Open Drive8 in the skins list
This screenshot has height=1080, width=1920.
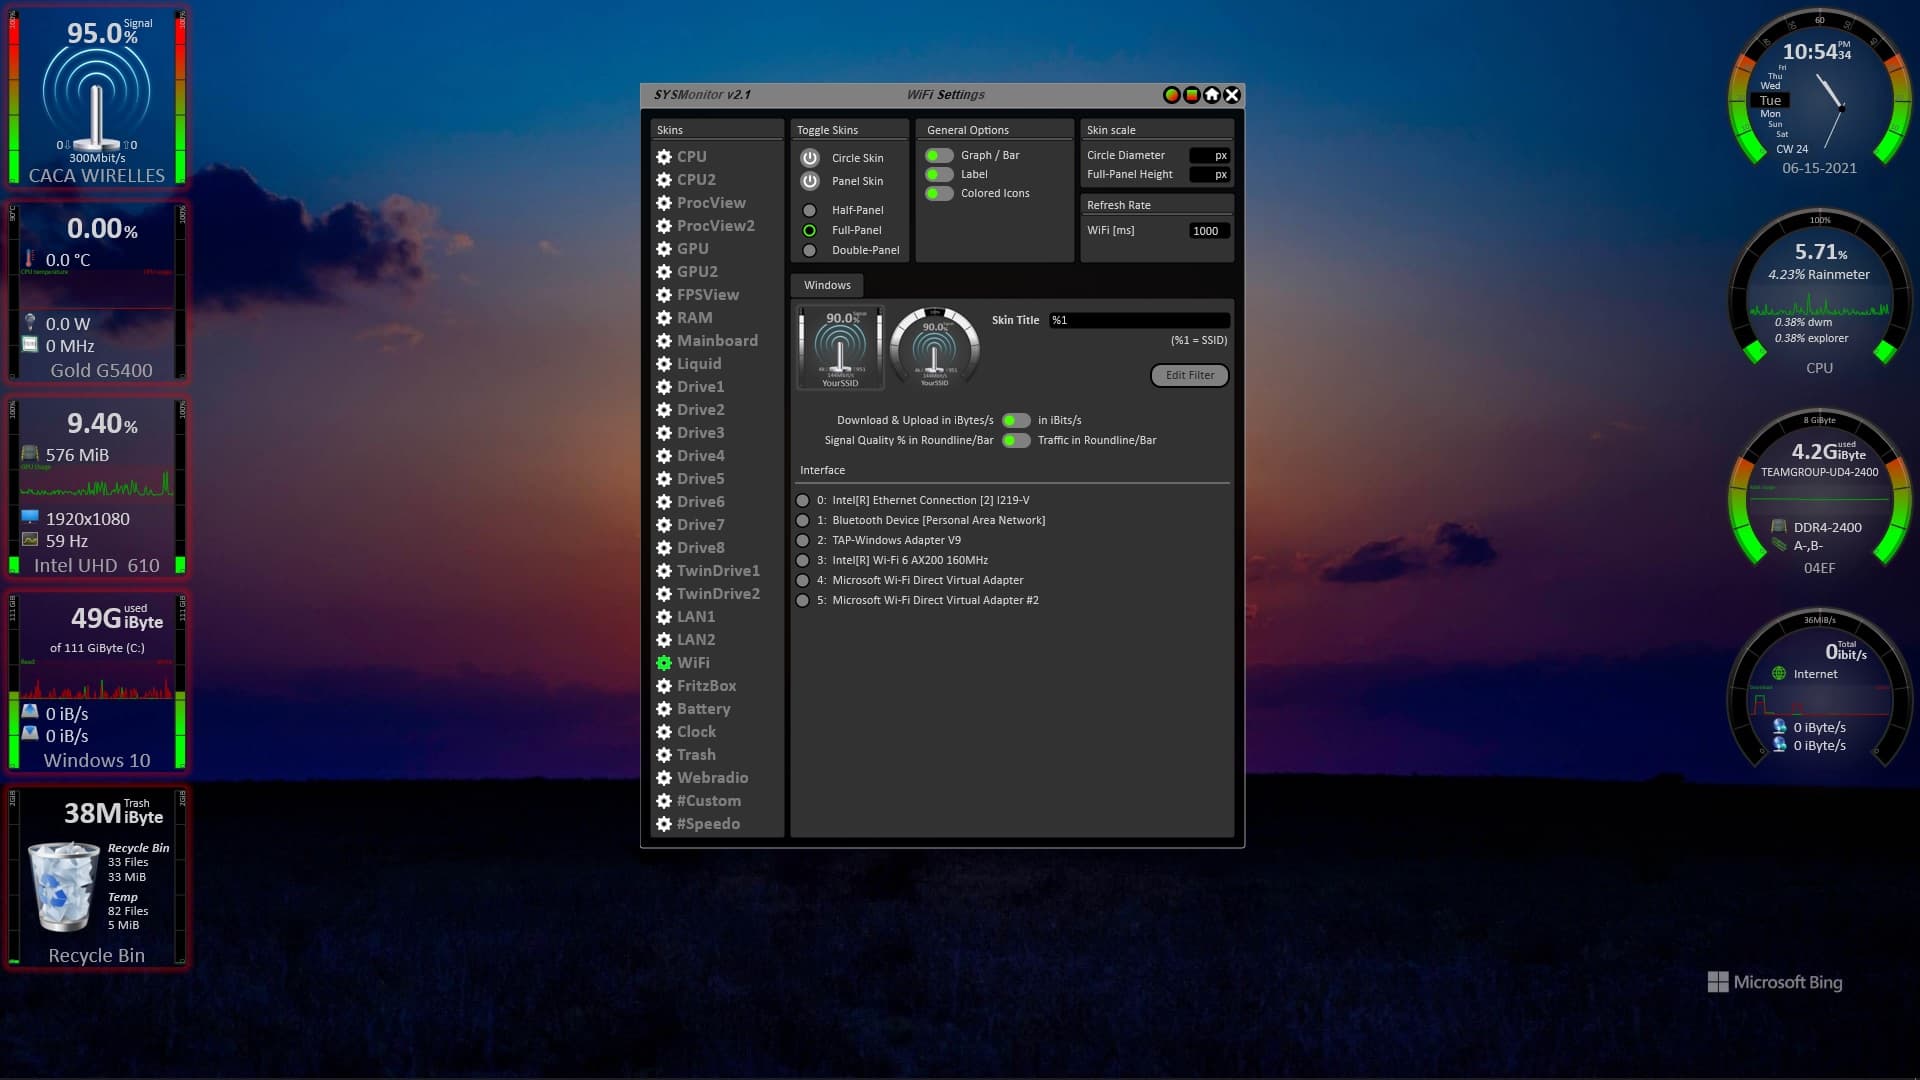[700, 548]
